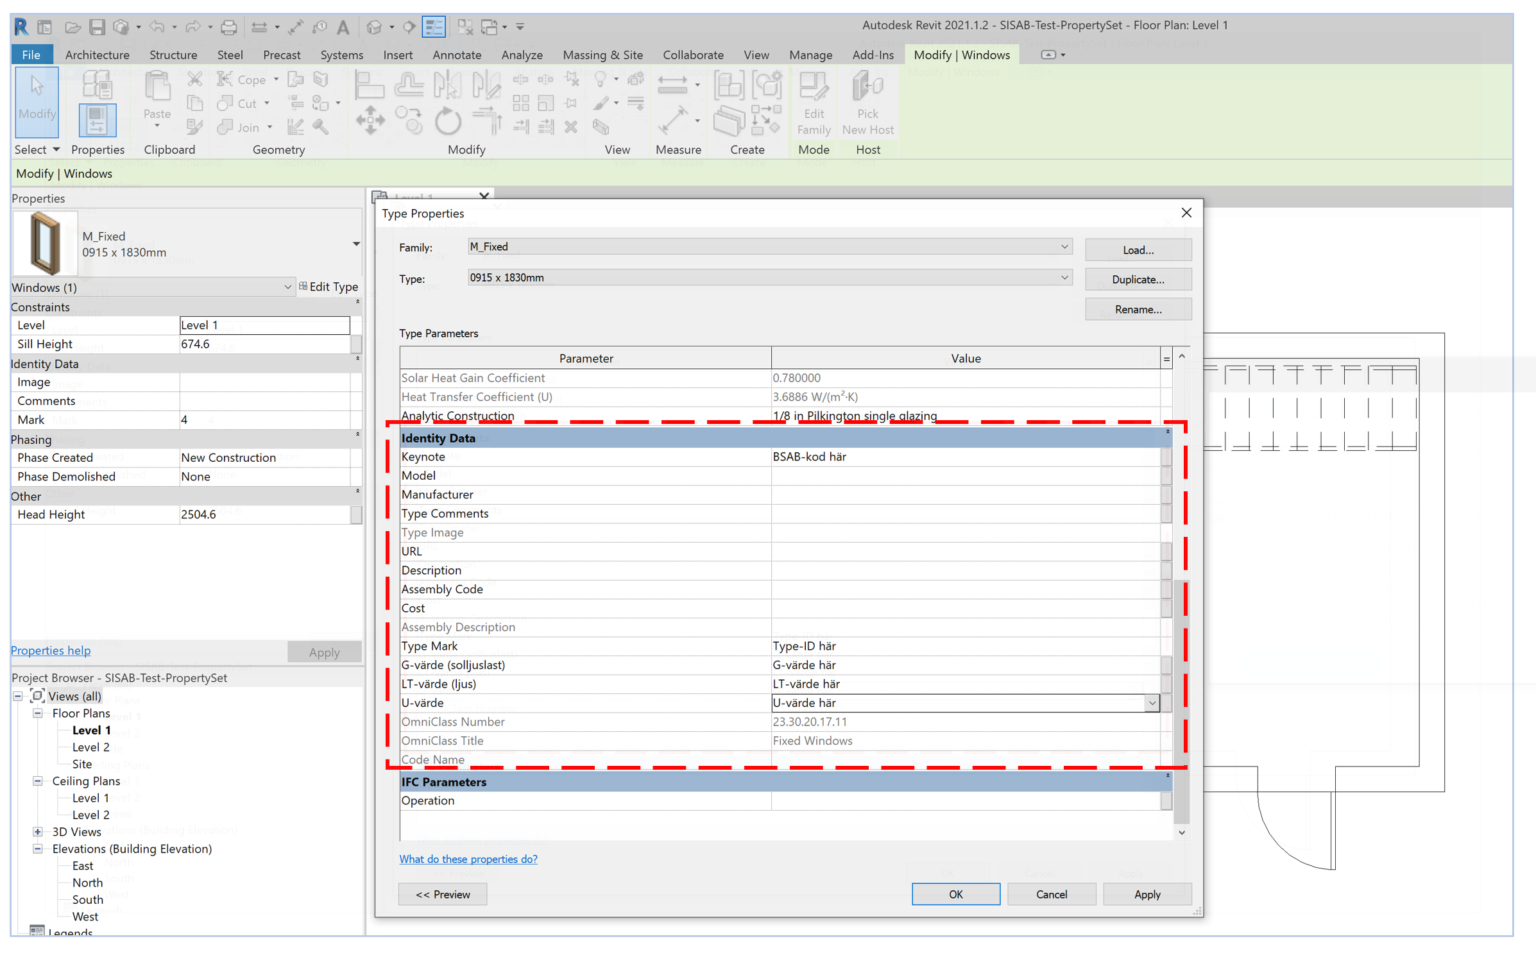Open the File tab

31,55
